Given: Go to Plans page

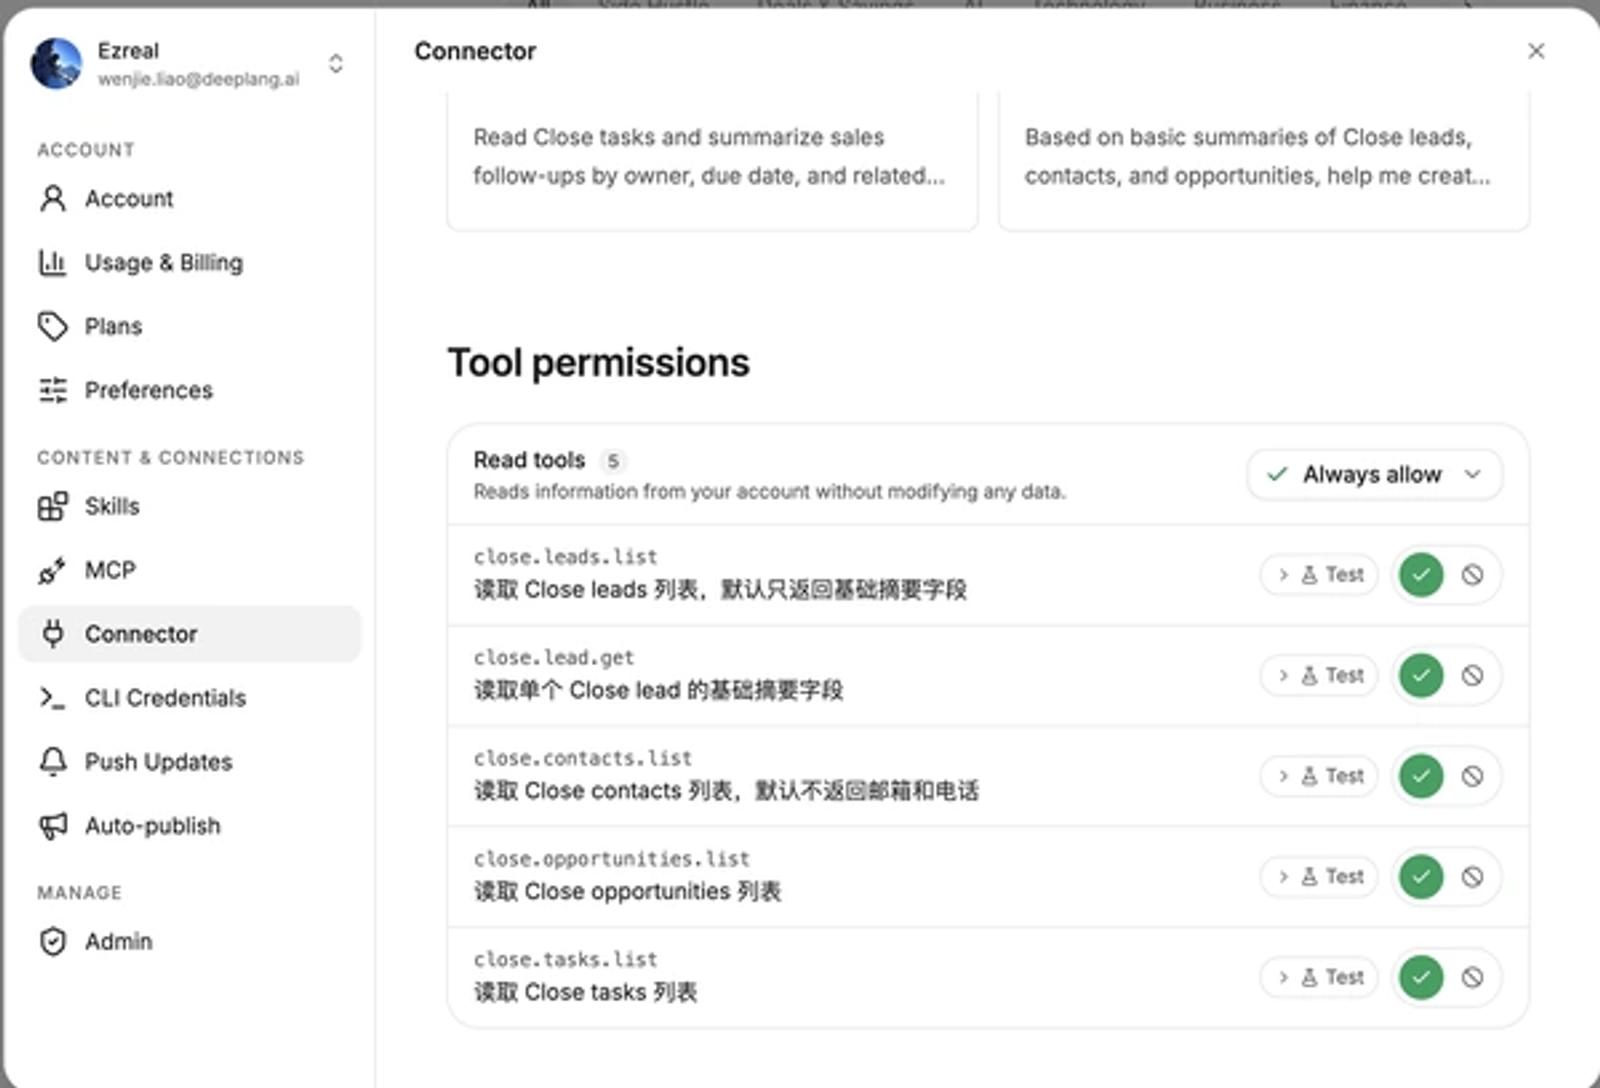Looking at the screenshot, I should click(x=190, y=326).
